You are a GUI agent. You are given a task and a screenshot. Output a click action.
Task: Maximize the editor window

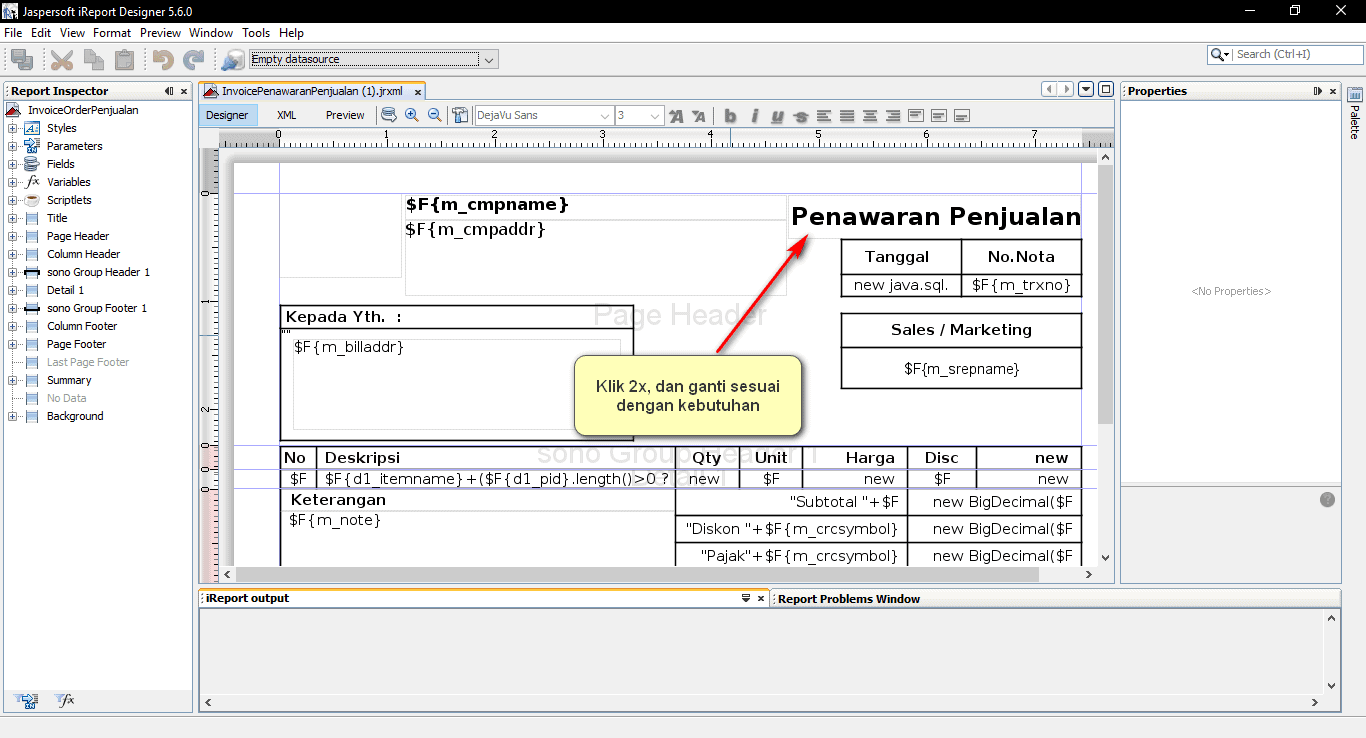pyautogui.click(x=1106, y=89)
